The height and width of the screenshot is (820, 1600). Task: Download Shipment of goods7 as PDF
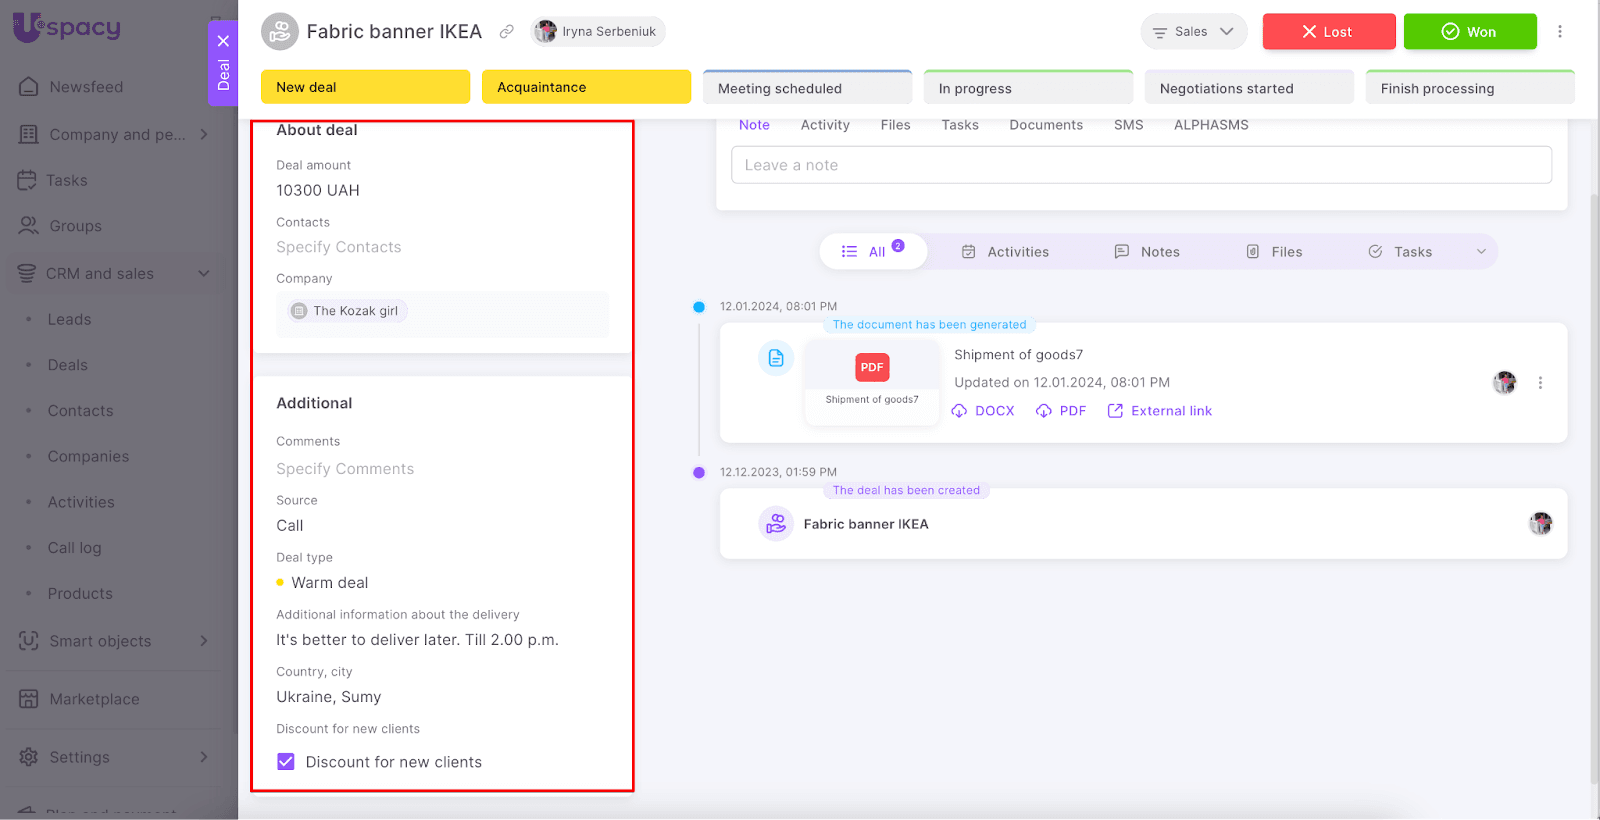click(1061, 411)
